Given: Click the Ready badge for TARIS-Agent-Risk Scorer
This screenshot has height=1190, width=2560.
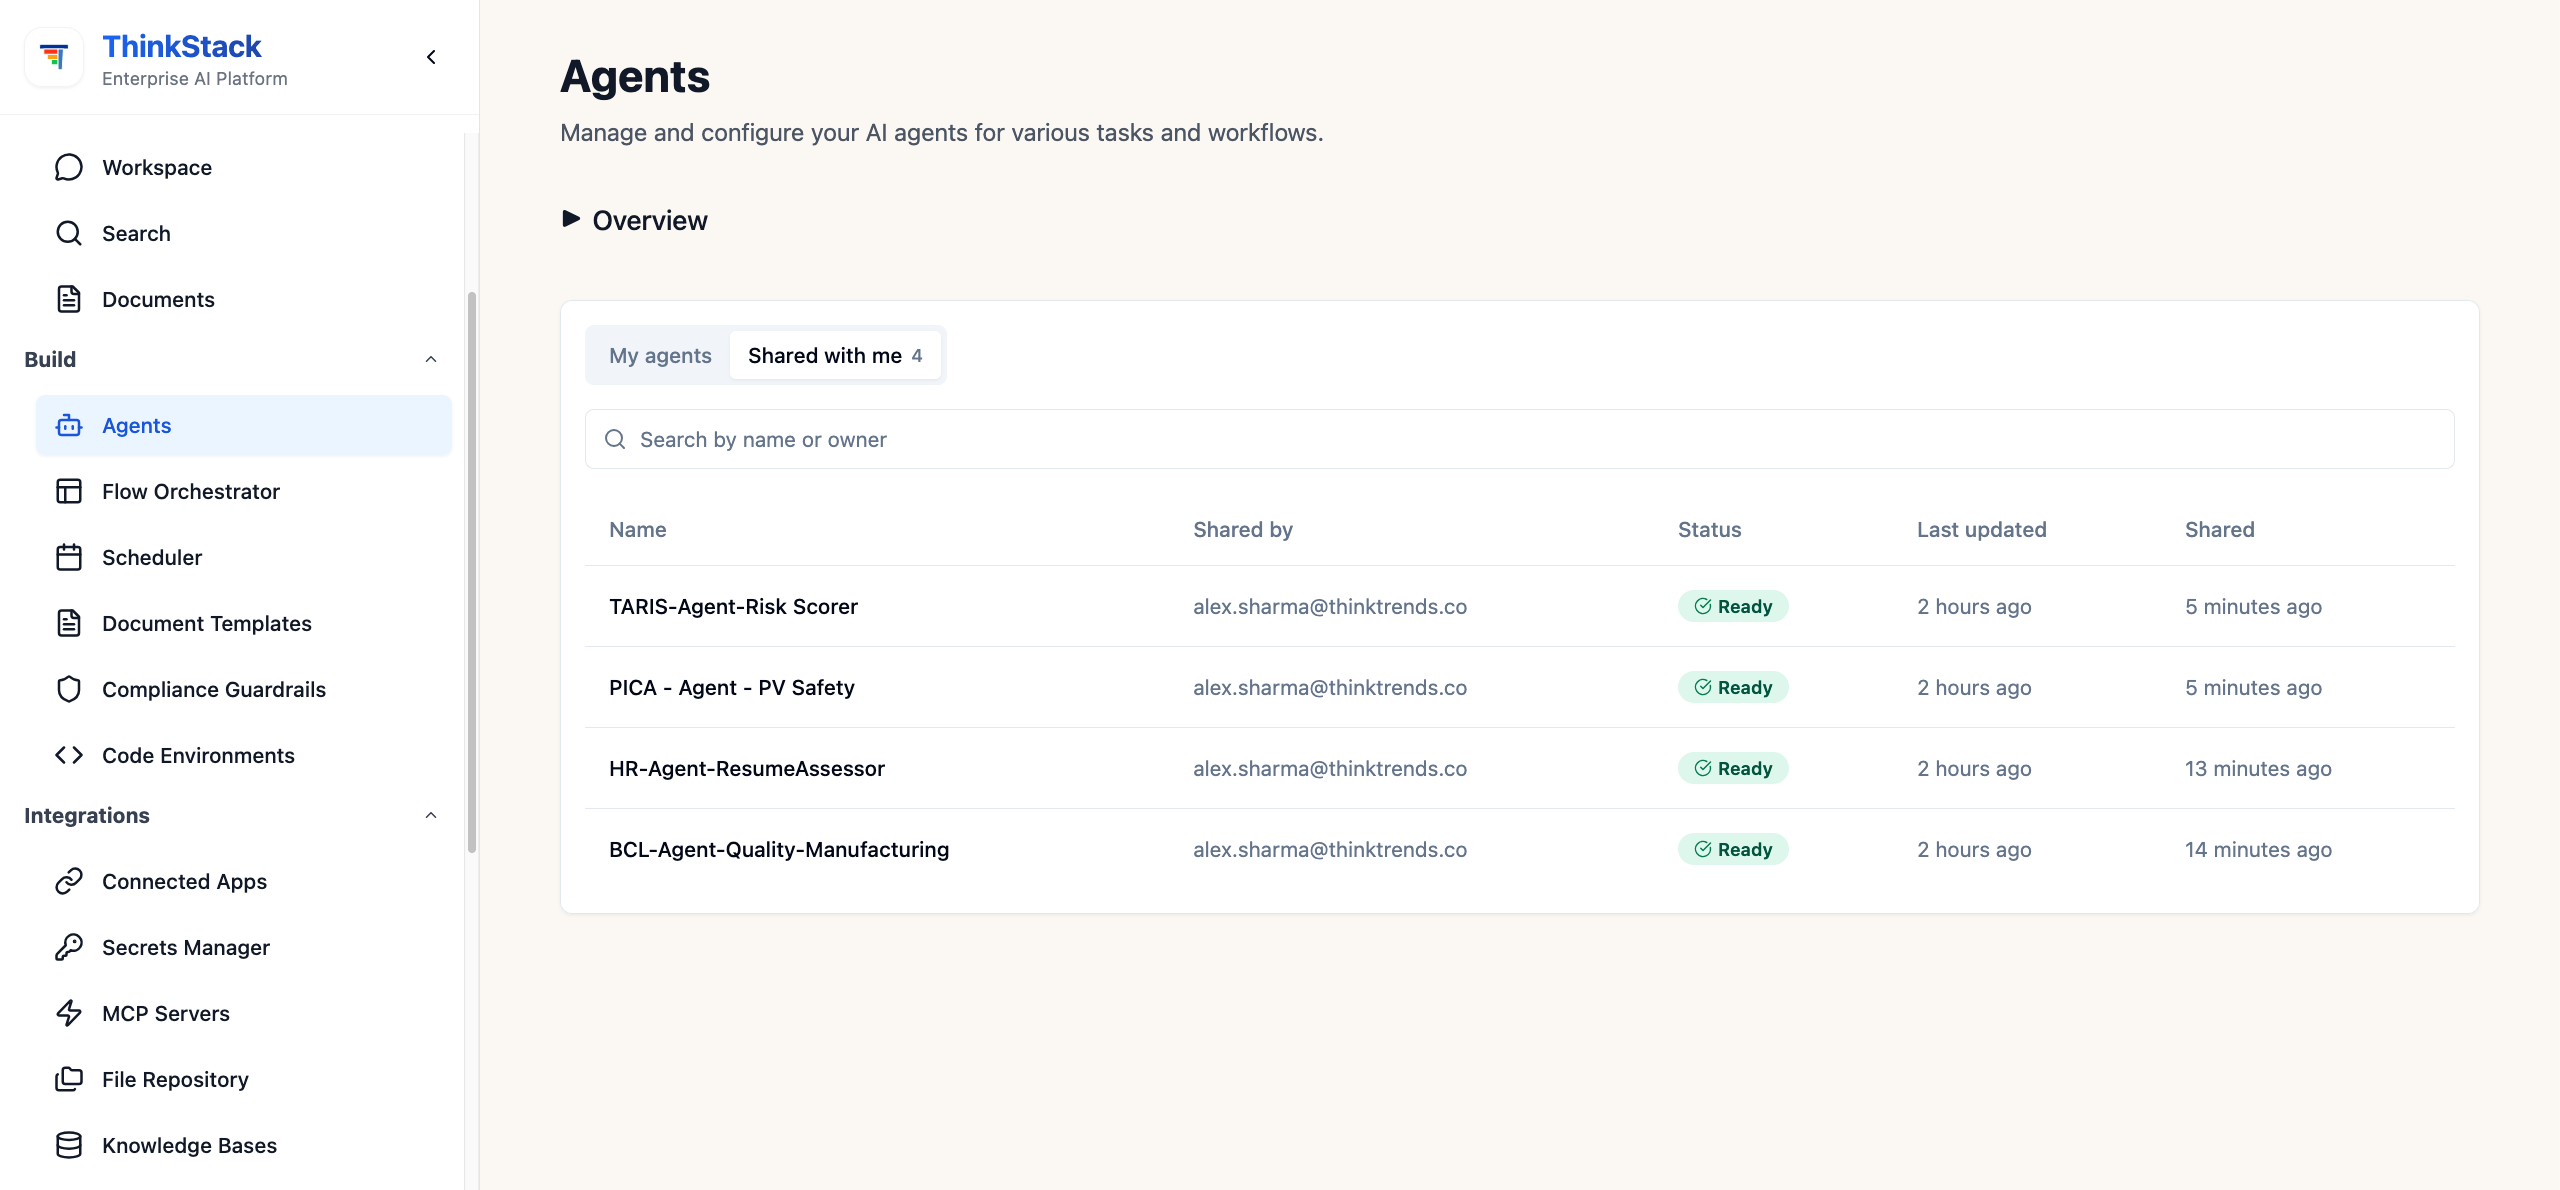Looking at the screenshot, I should tap(1732, 606).
